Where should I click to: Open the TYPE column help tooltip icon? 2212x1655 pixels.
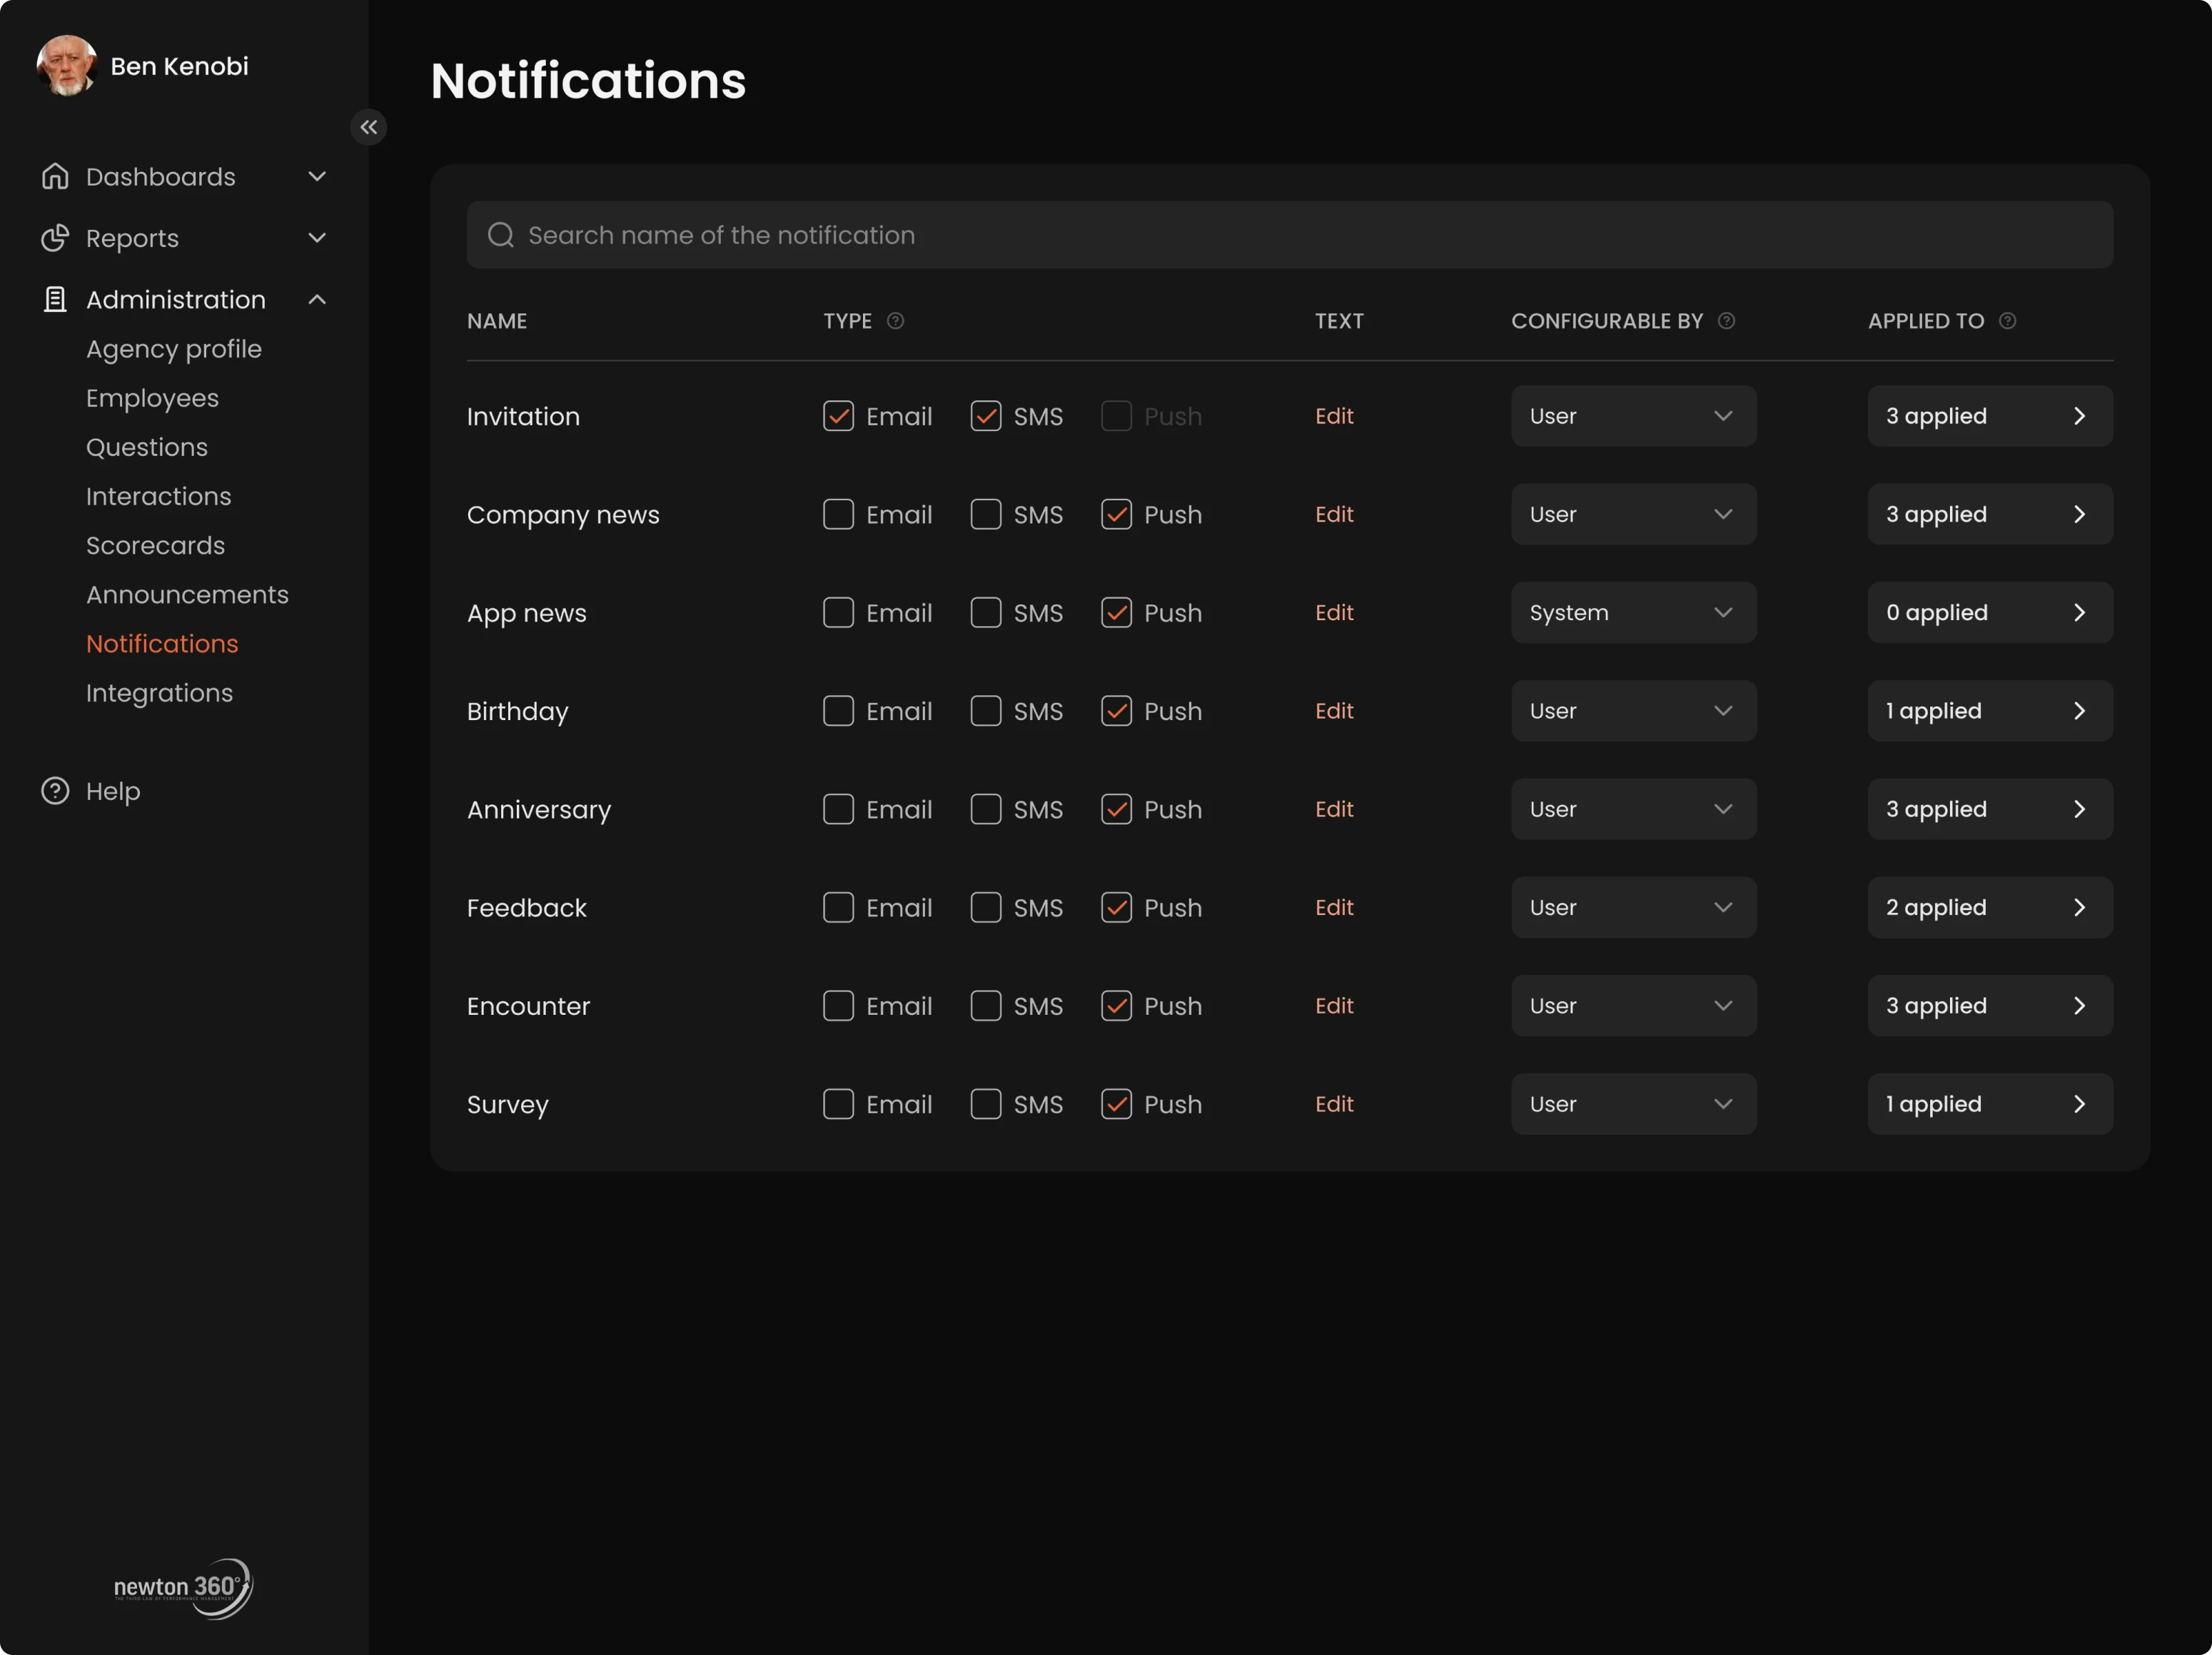[895, 321]
